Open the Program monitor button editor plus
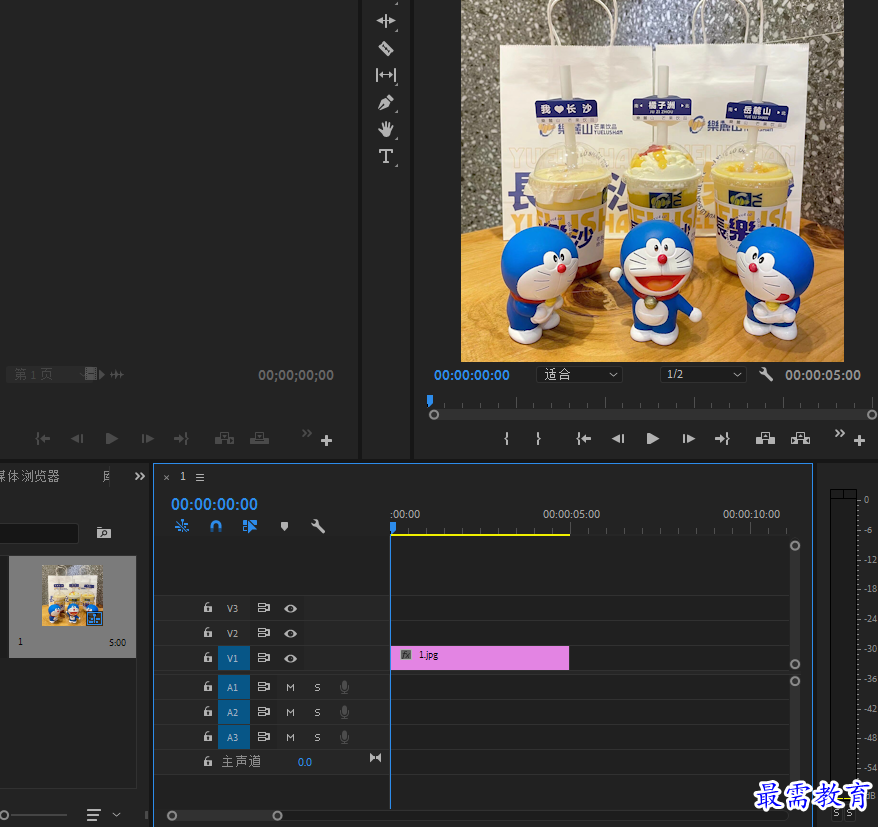The width and height of the screenshot is (878, 827). click(860, 441)
